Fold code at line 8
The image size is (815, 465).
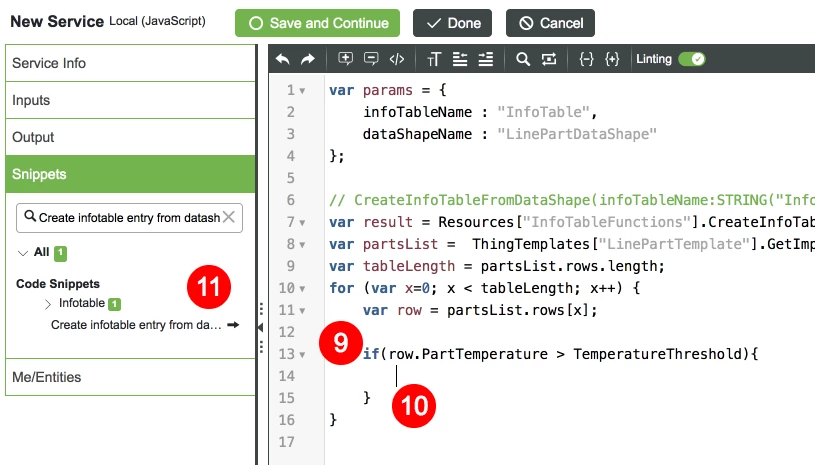(x=303, y=245)
